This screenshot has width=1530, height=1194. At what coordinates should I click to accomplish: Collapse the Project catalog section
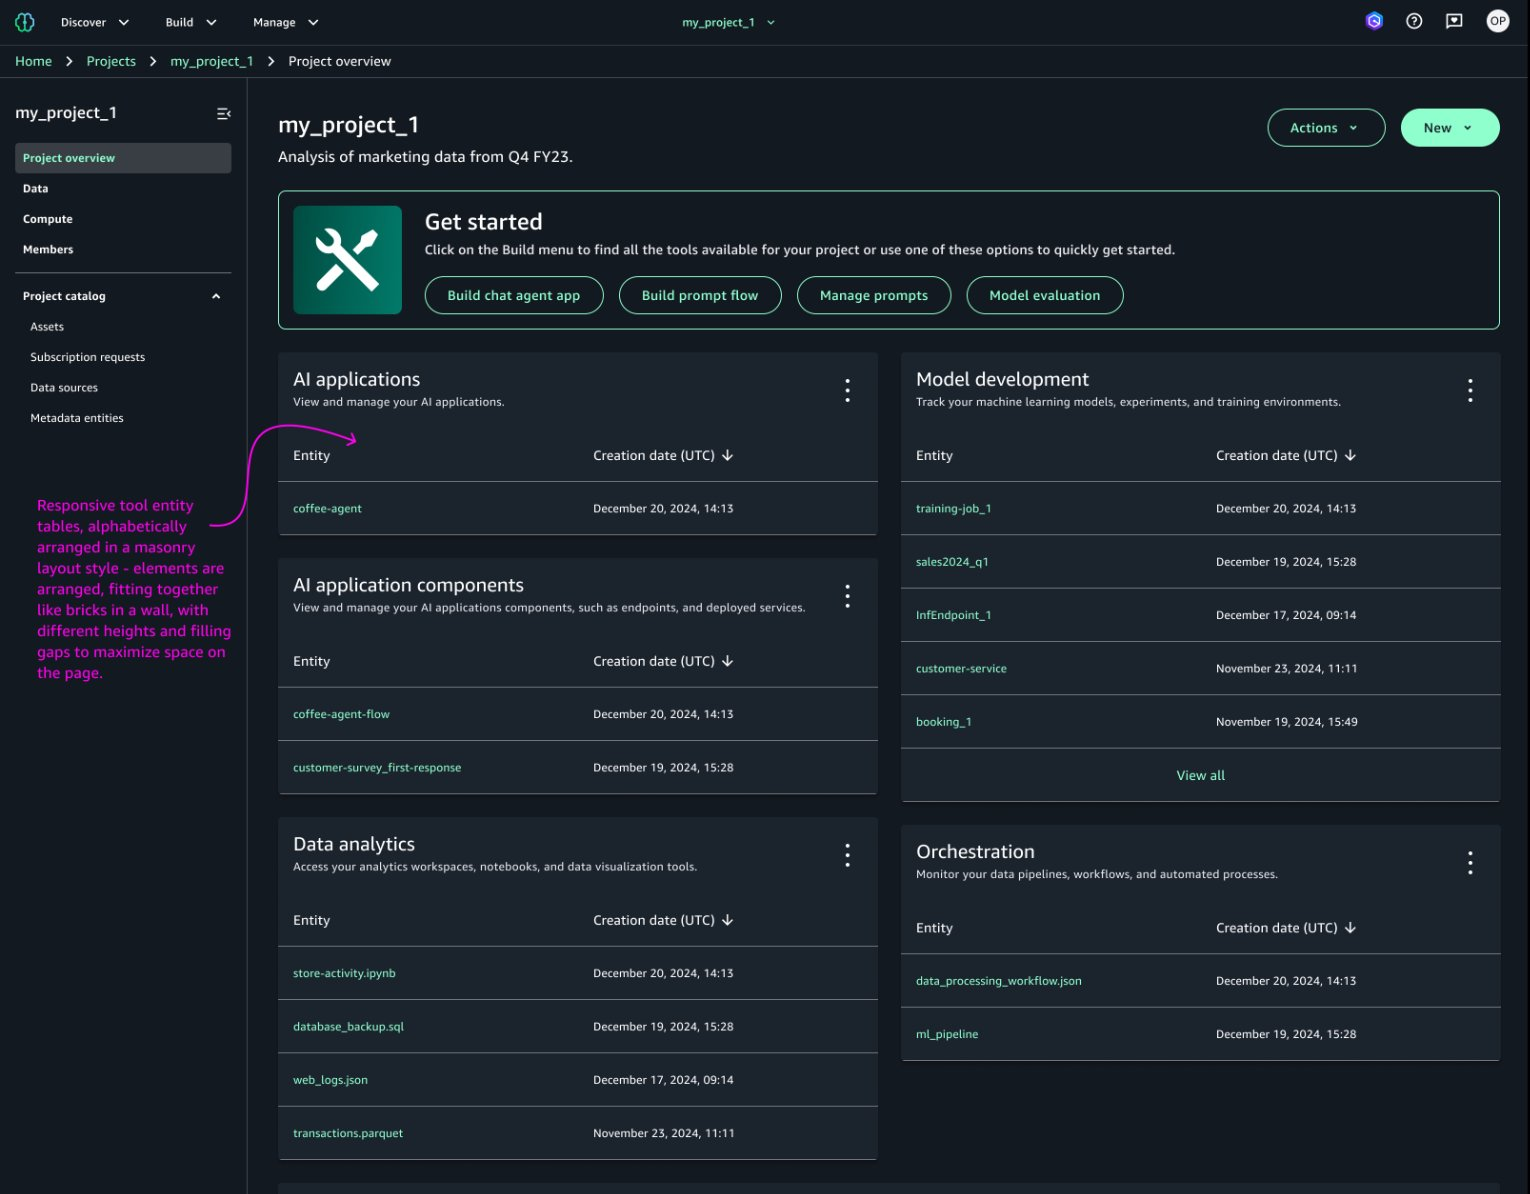point(215,296)
